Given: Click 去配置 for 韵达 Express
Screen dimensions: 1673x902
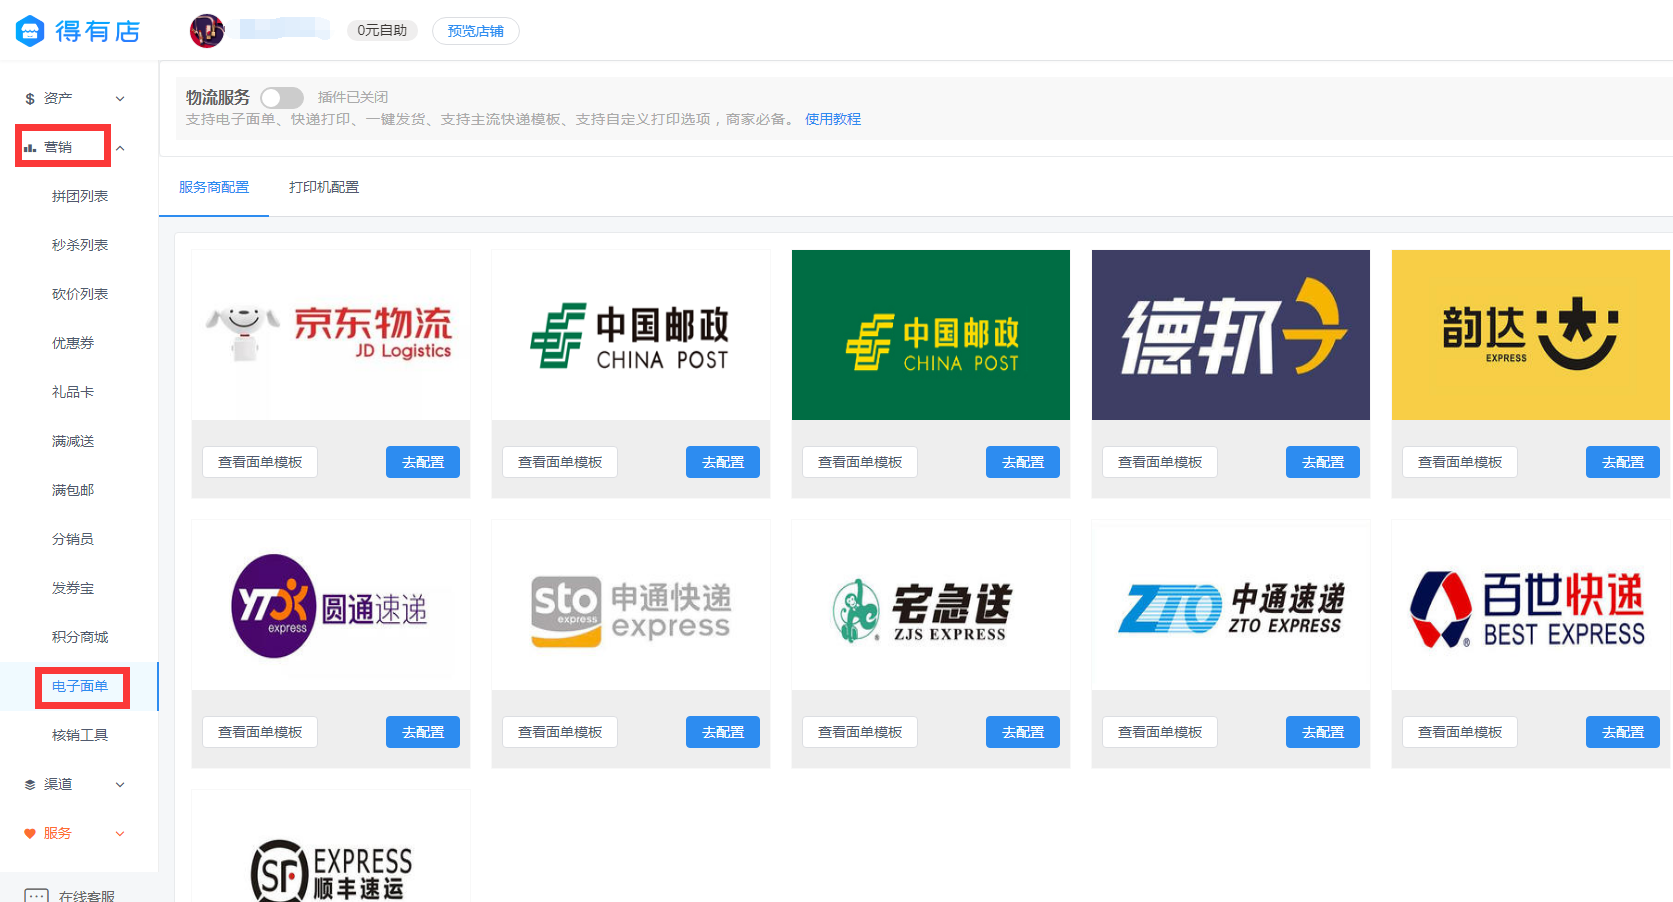Looking at the screenshot, I should [x=1623, y=462].
